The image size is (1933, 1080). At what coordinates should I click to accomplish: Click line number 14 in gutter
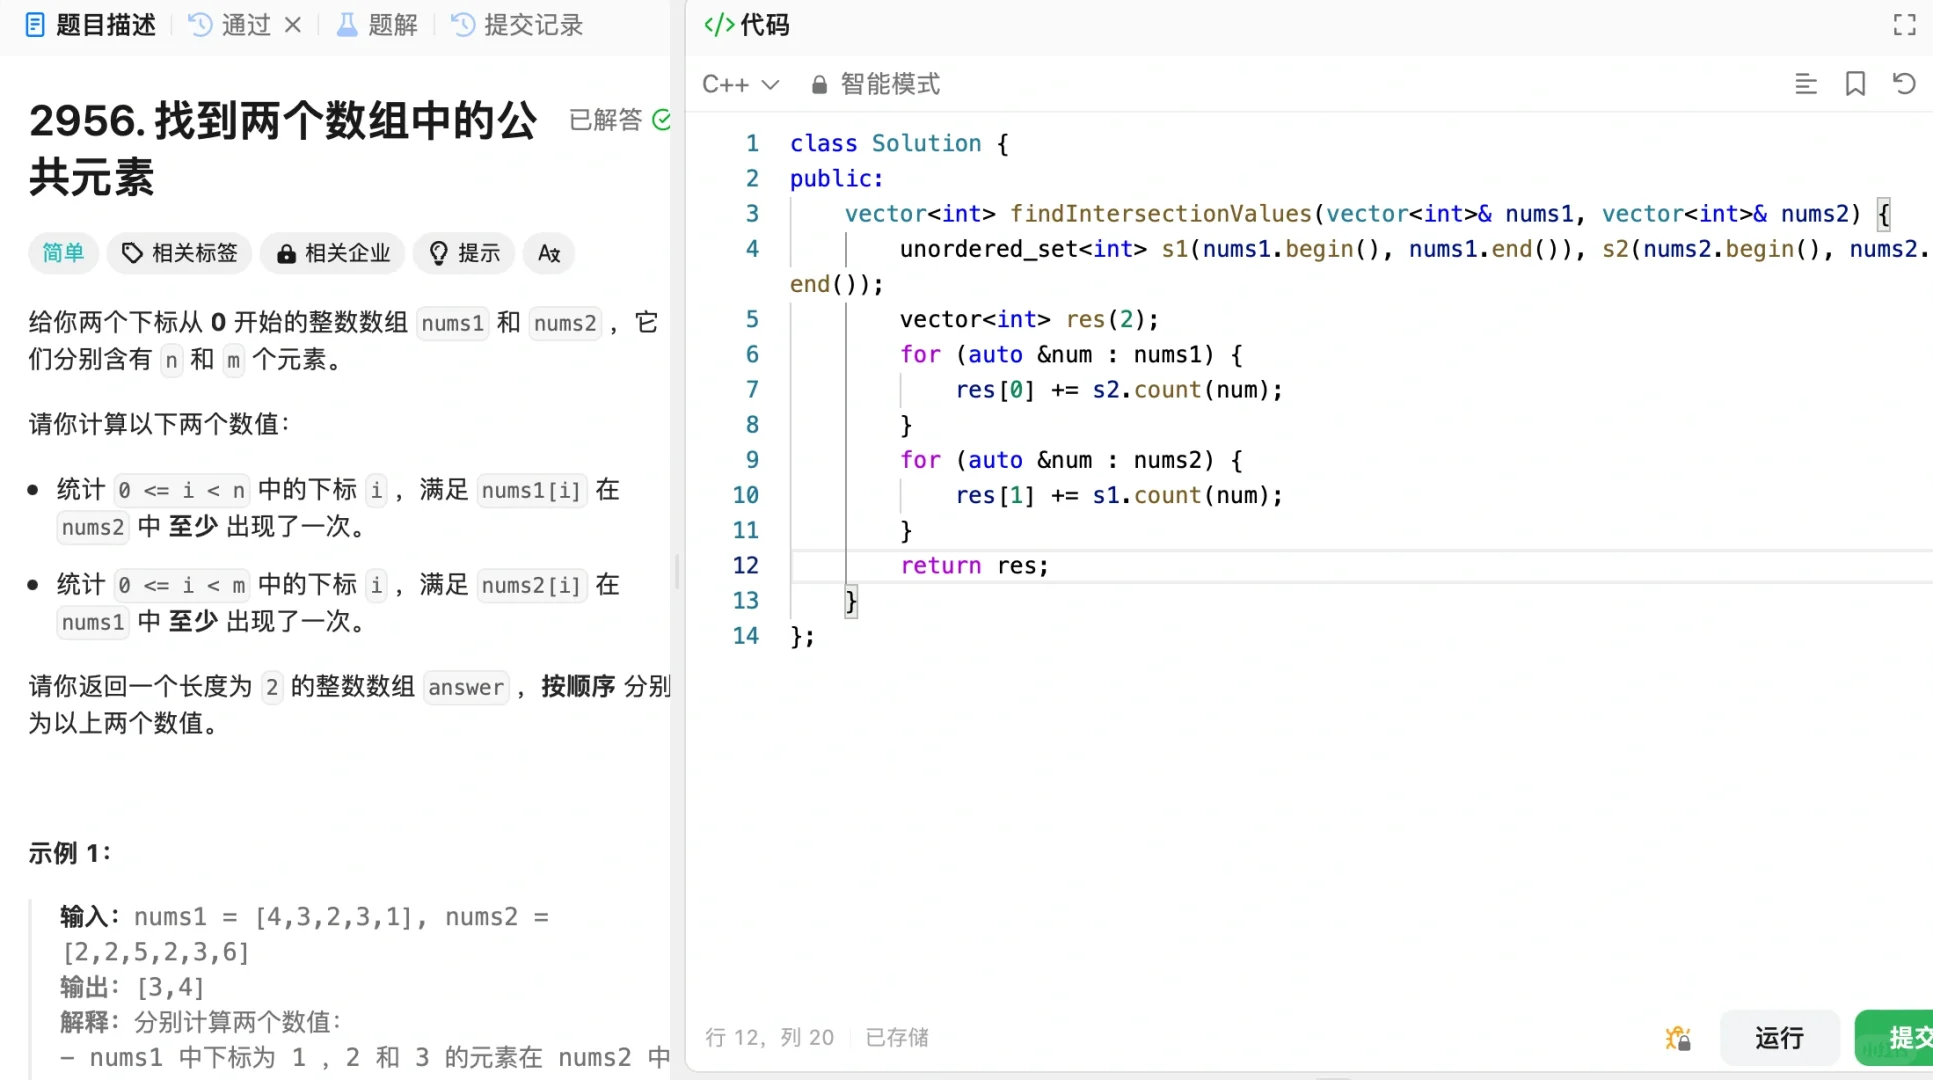[745, 635]
